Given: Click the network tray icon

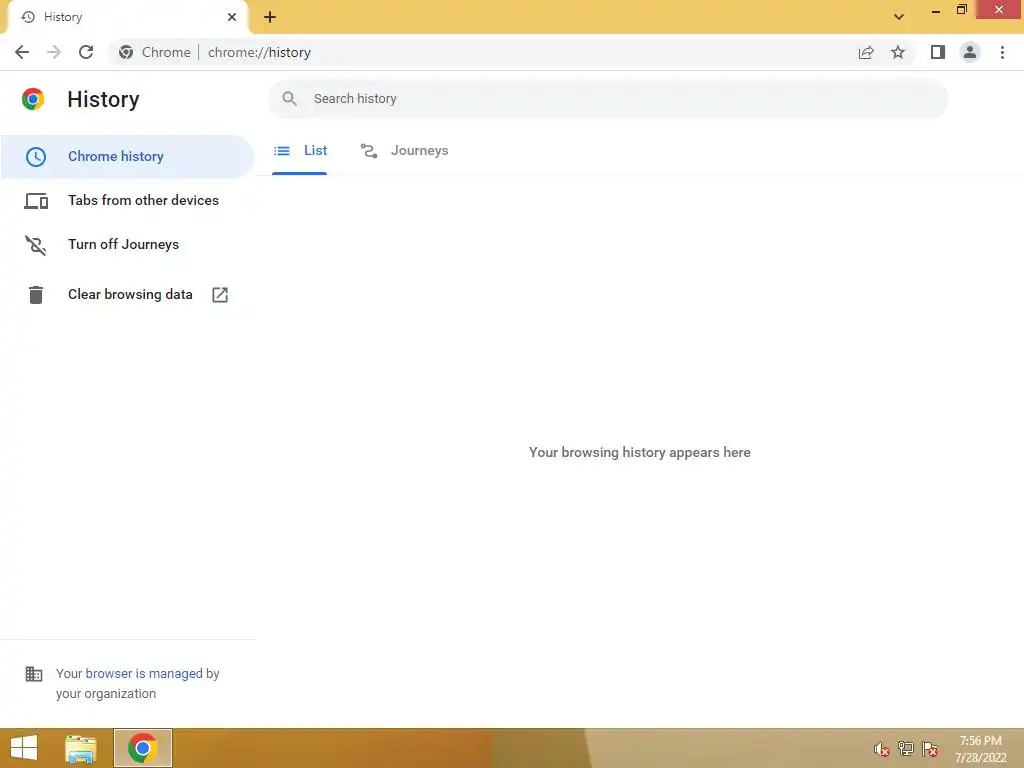Looking at the screenshot, I should (906, 749).
